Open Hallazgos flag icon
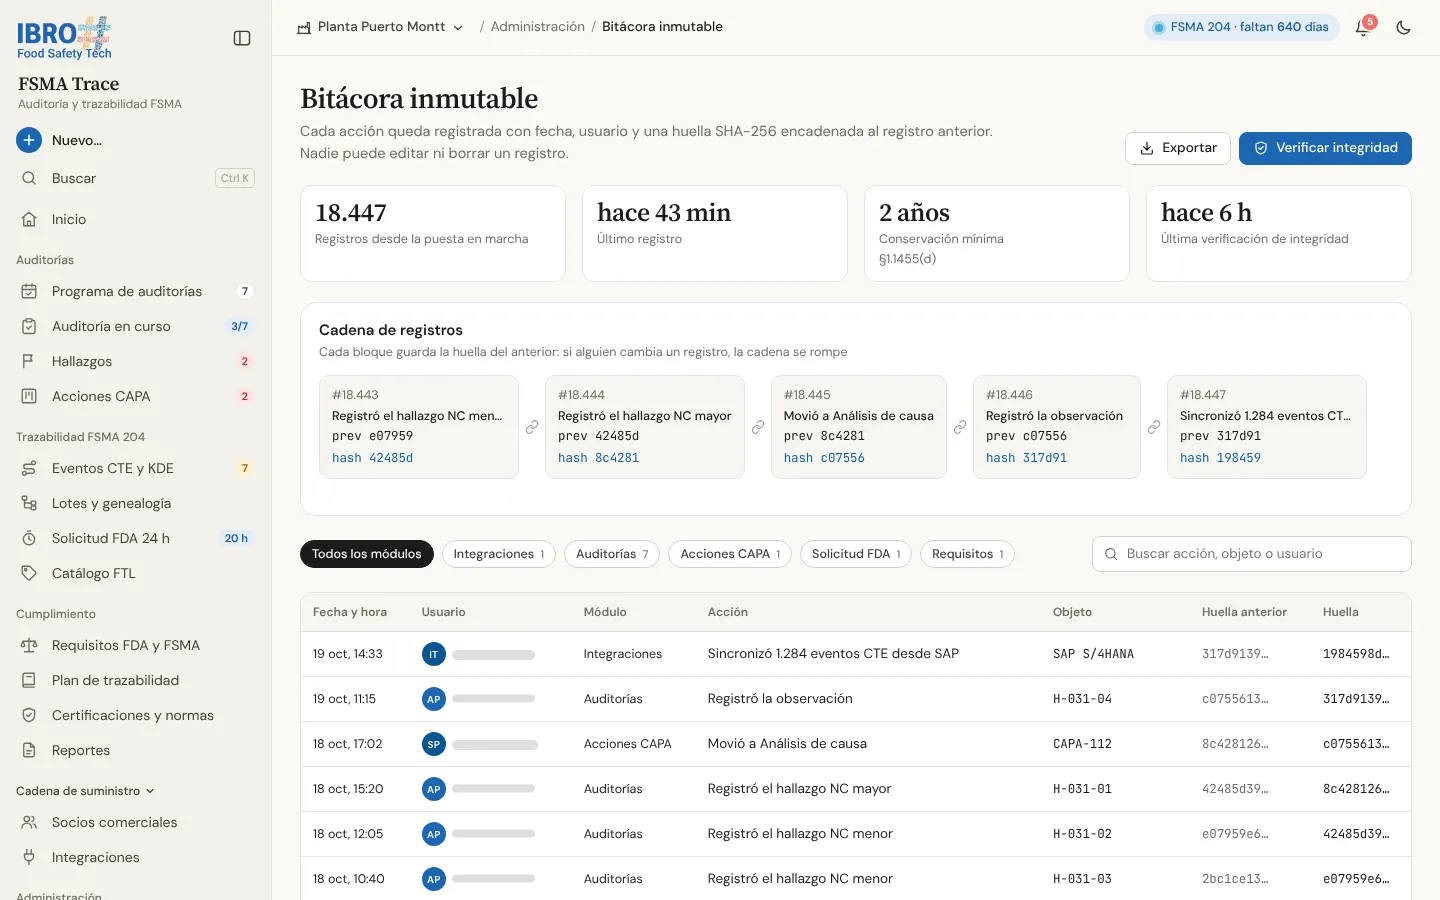The image size is (1440, 900). point(29,361)
